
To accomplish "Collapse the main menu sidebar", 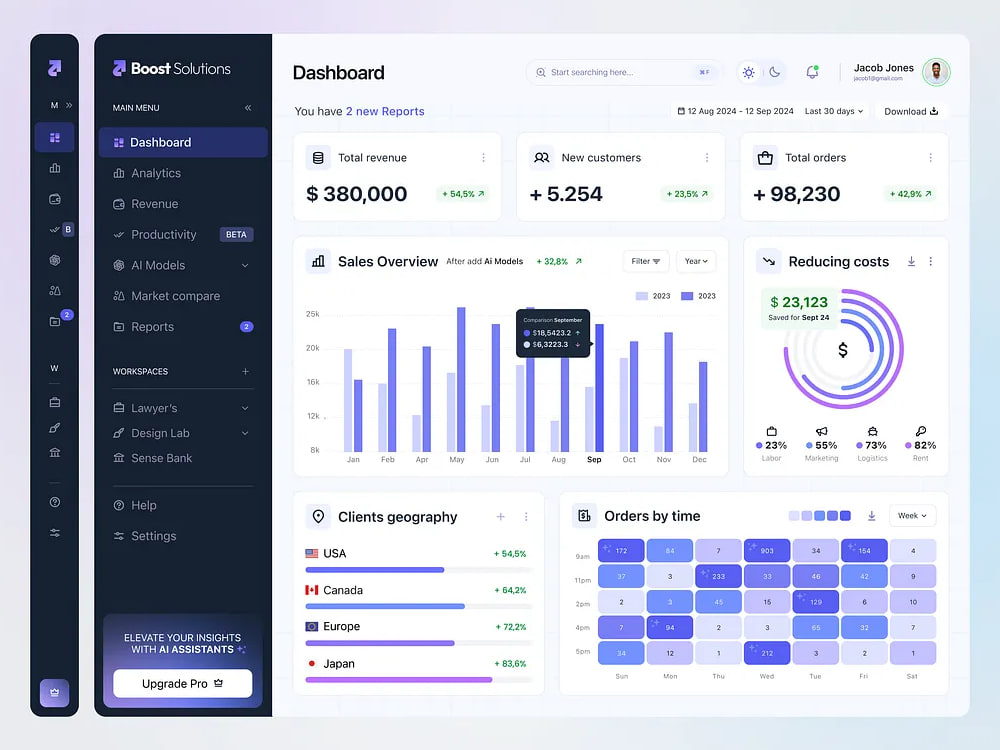I will click(248, 108).
